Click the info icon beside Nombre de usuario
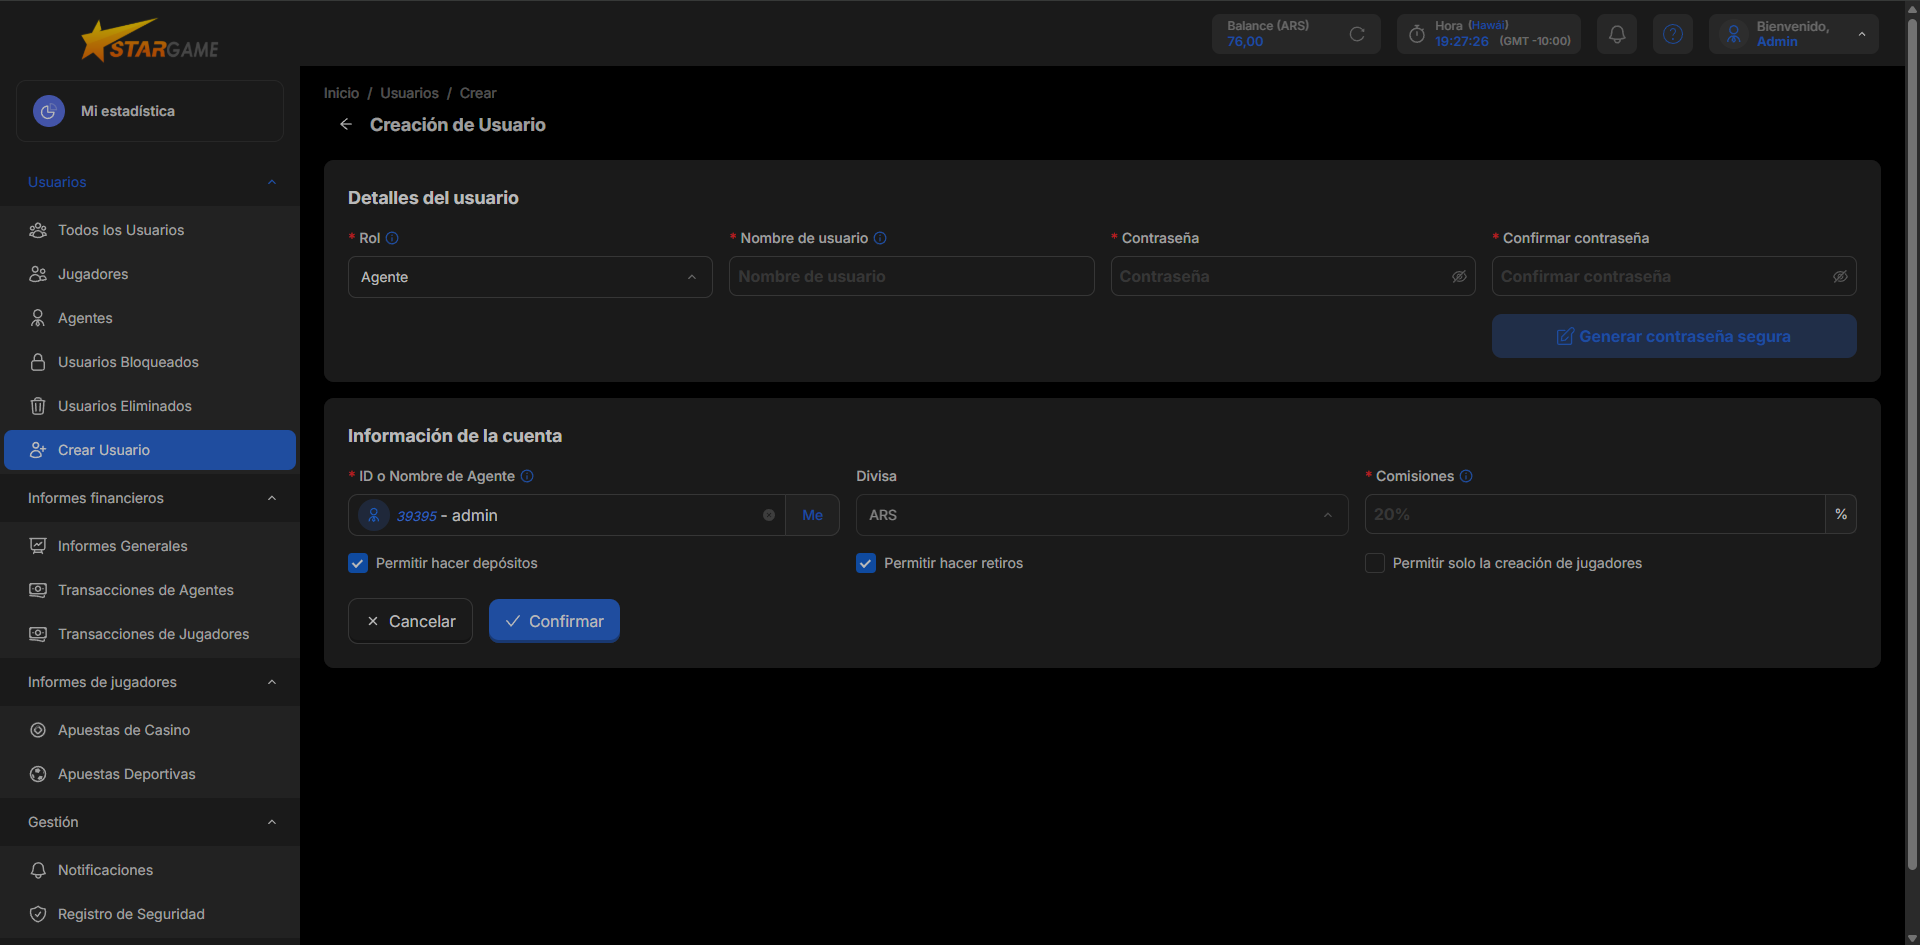Screen dimensions: 1920x945 880,238
